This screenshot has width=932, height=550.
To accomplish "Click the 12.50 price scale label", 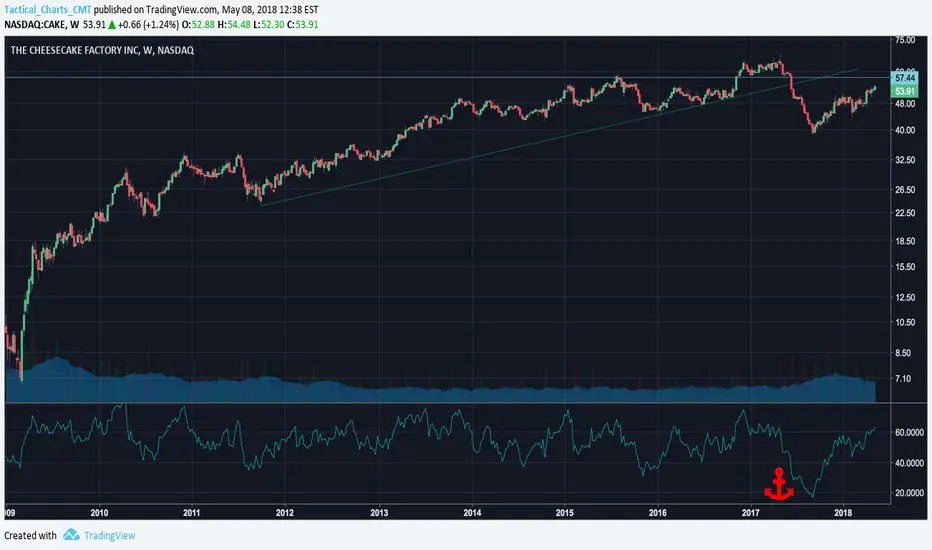I will click(905, 297).
